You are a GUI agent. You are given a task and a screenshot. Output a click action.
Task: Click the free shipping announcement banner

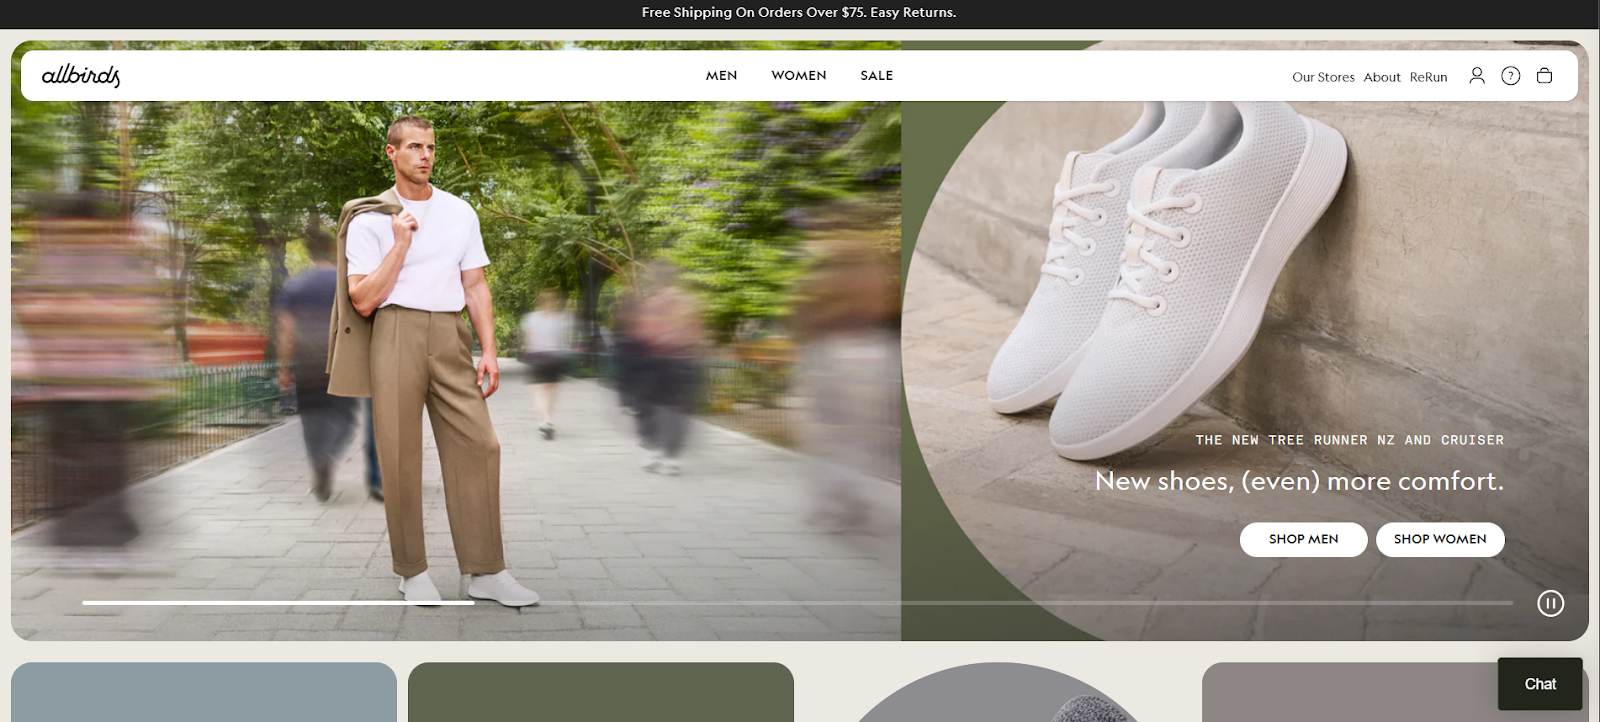pos(799,13)
